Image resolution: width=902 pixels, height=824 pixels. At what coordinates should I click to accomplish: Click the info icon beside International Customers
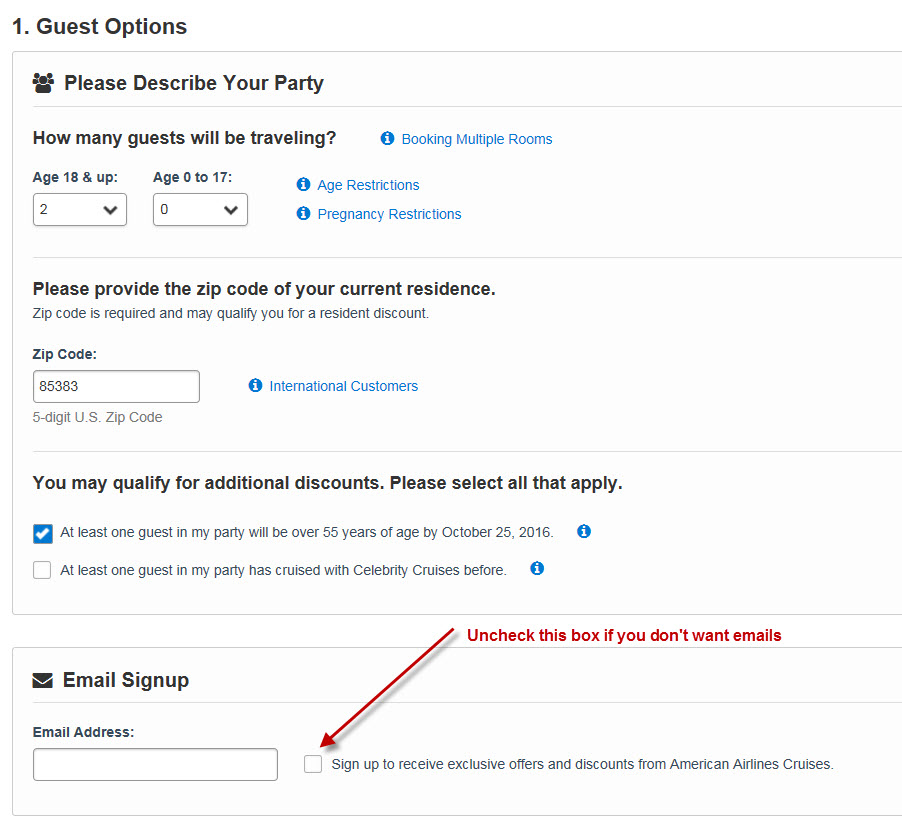[255, 386]
